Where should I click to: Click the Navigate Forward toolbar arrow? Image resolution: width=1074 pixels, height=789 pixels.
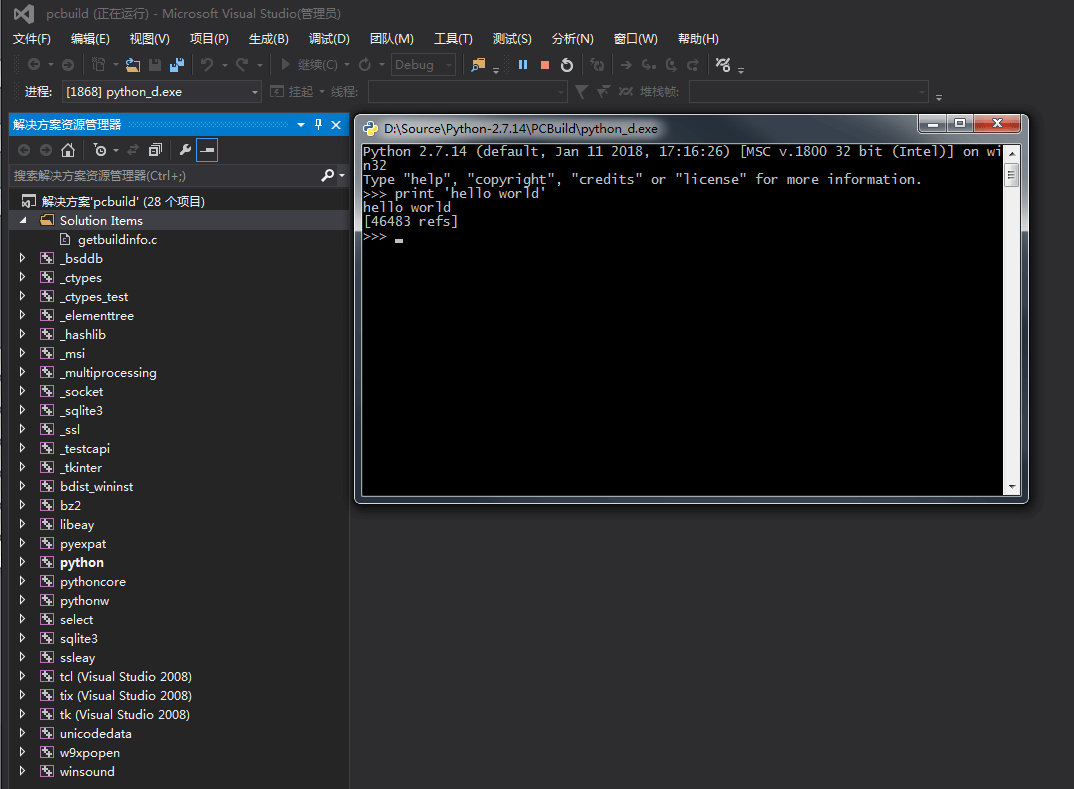68,64
